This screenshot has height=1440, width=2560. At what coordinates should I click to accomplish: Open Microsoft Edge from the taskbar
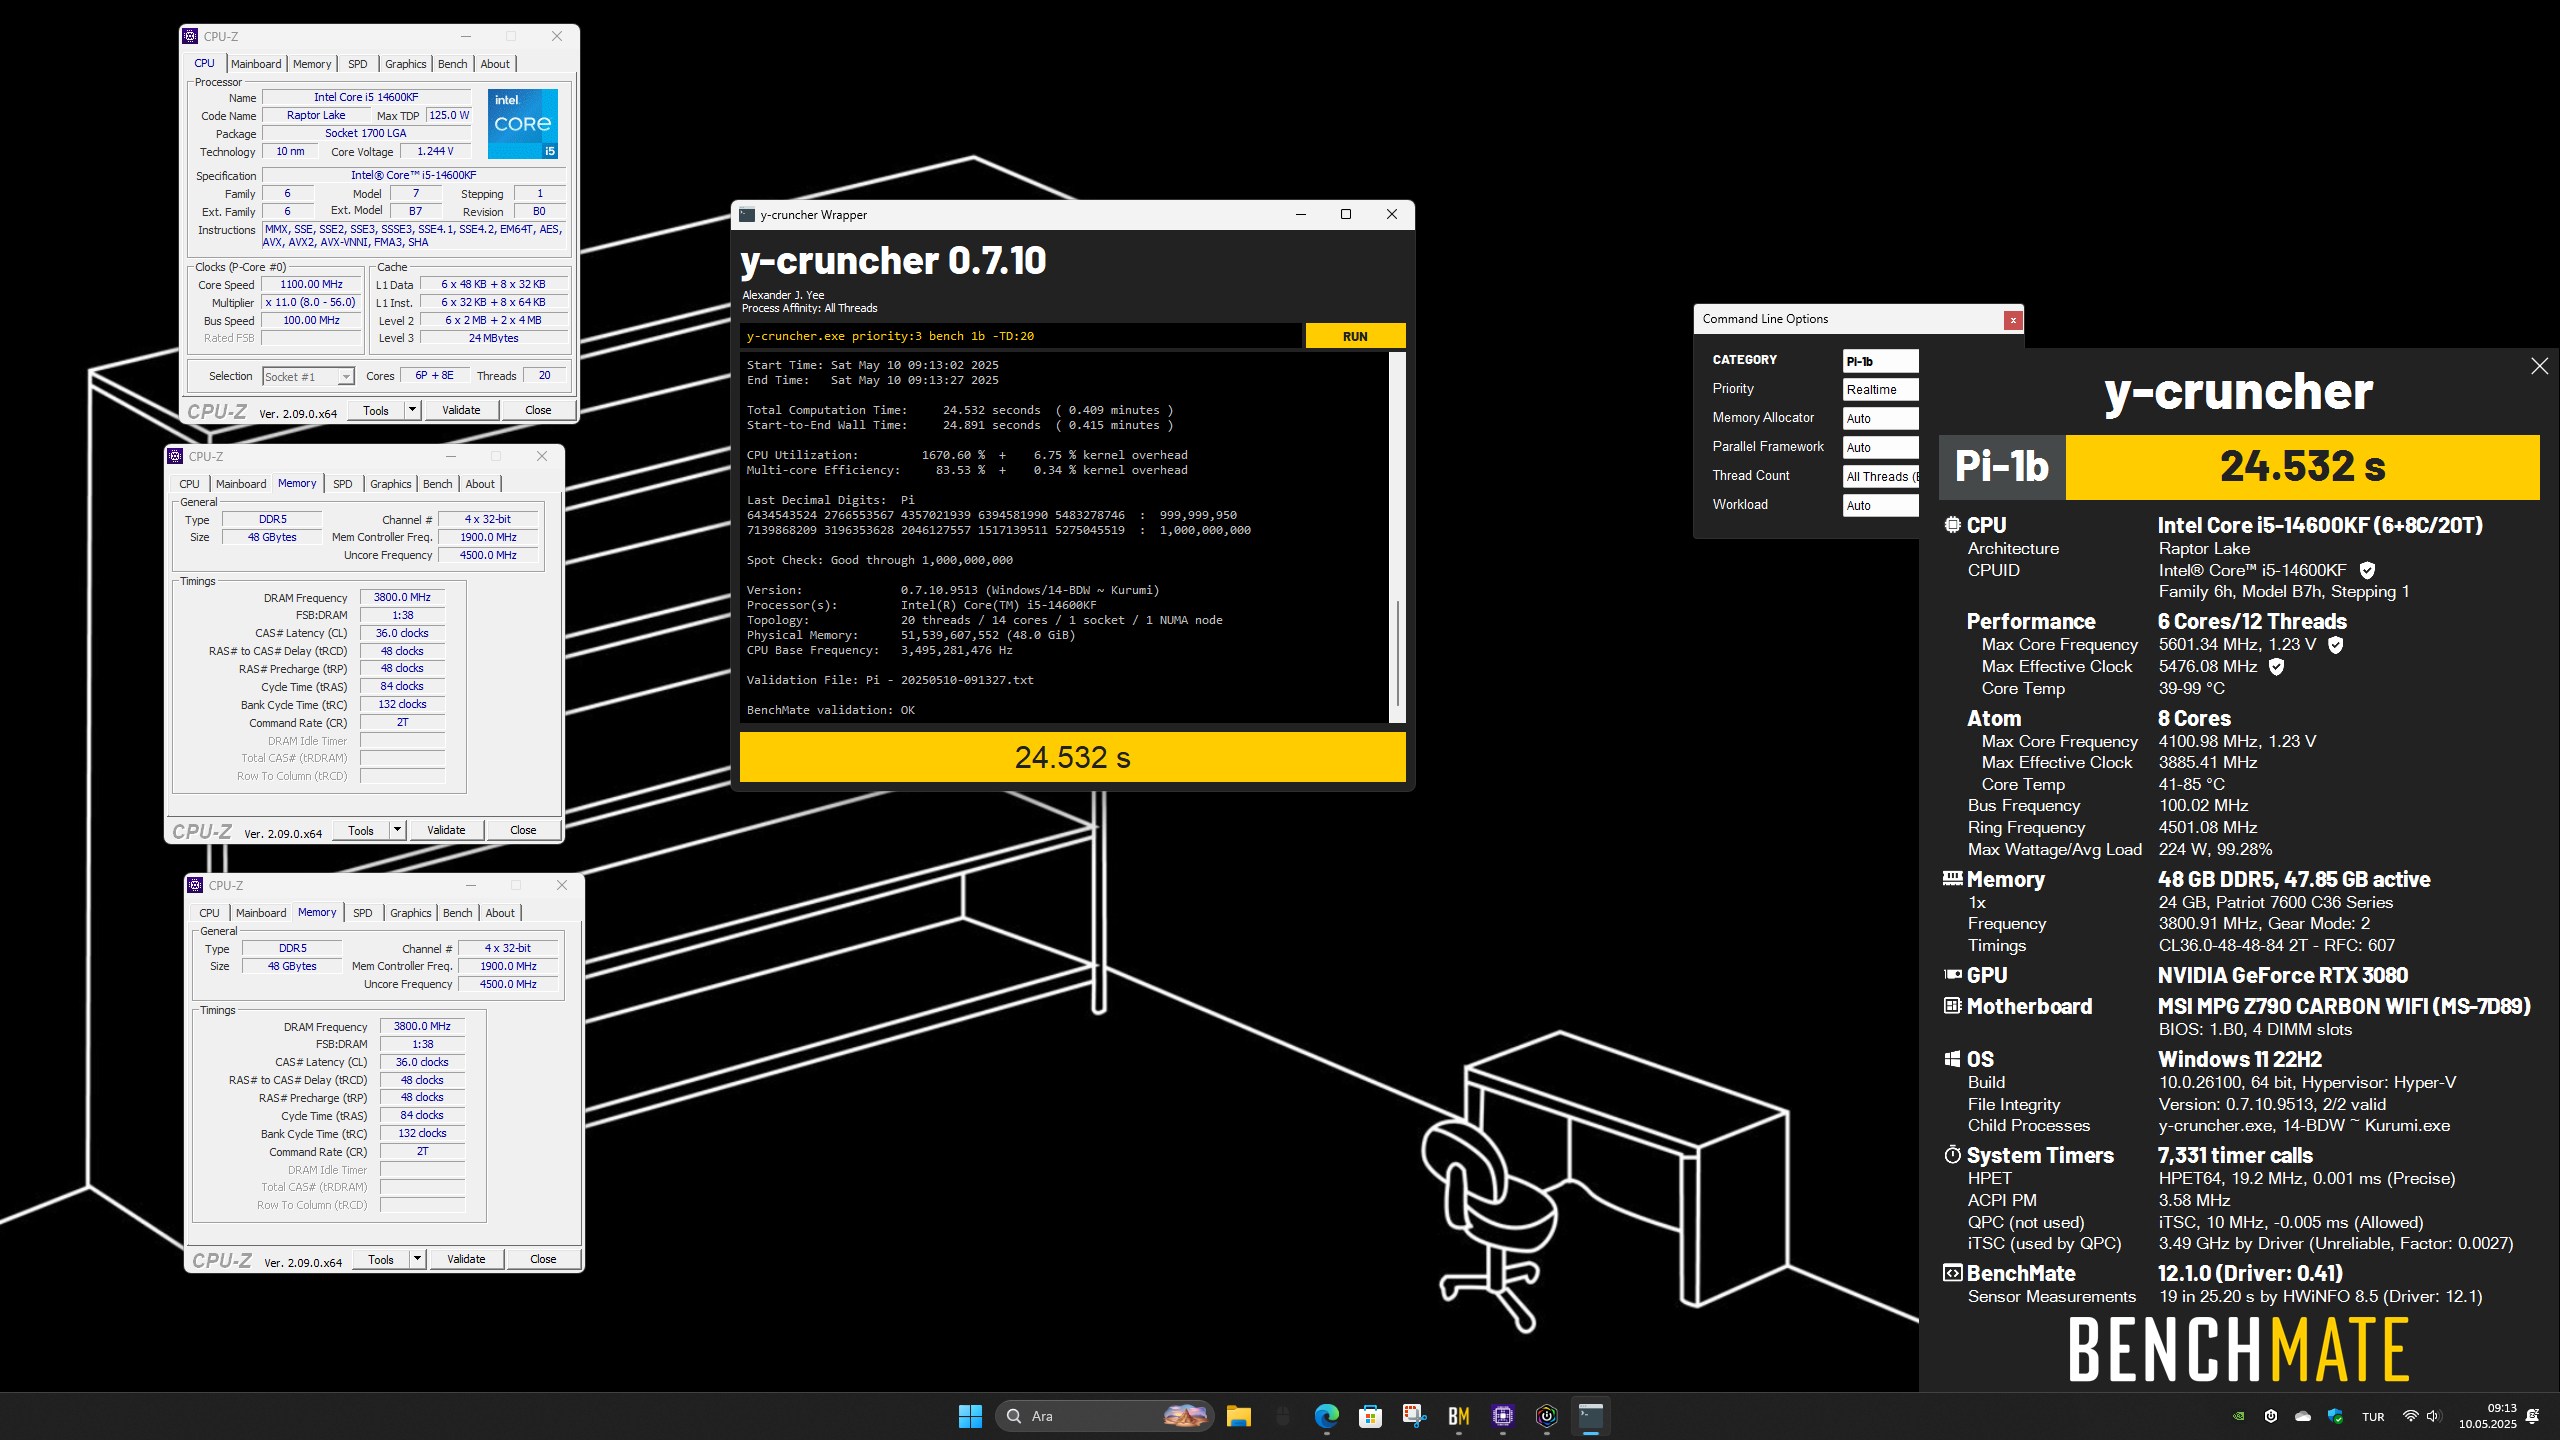tap(1327, 1416)
